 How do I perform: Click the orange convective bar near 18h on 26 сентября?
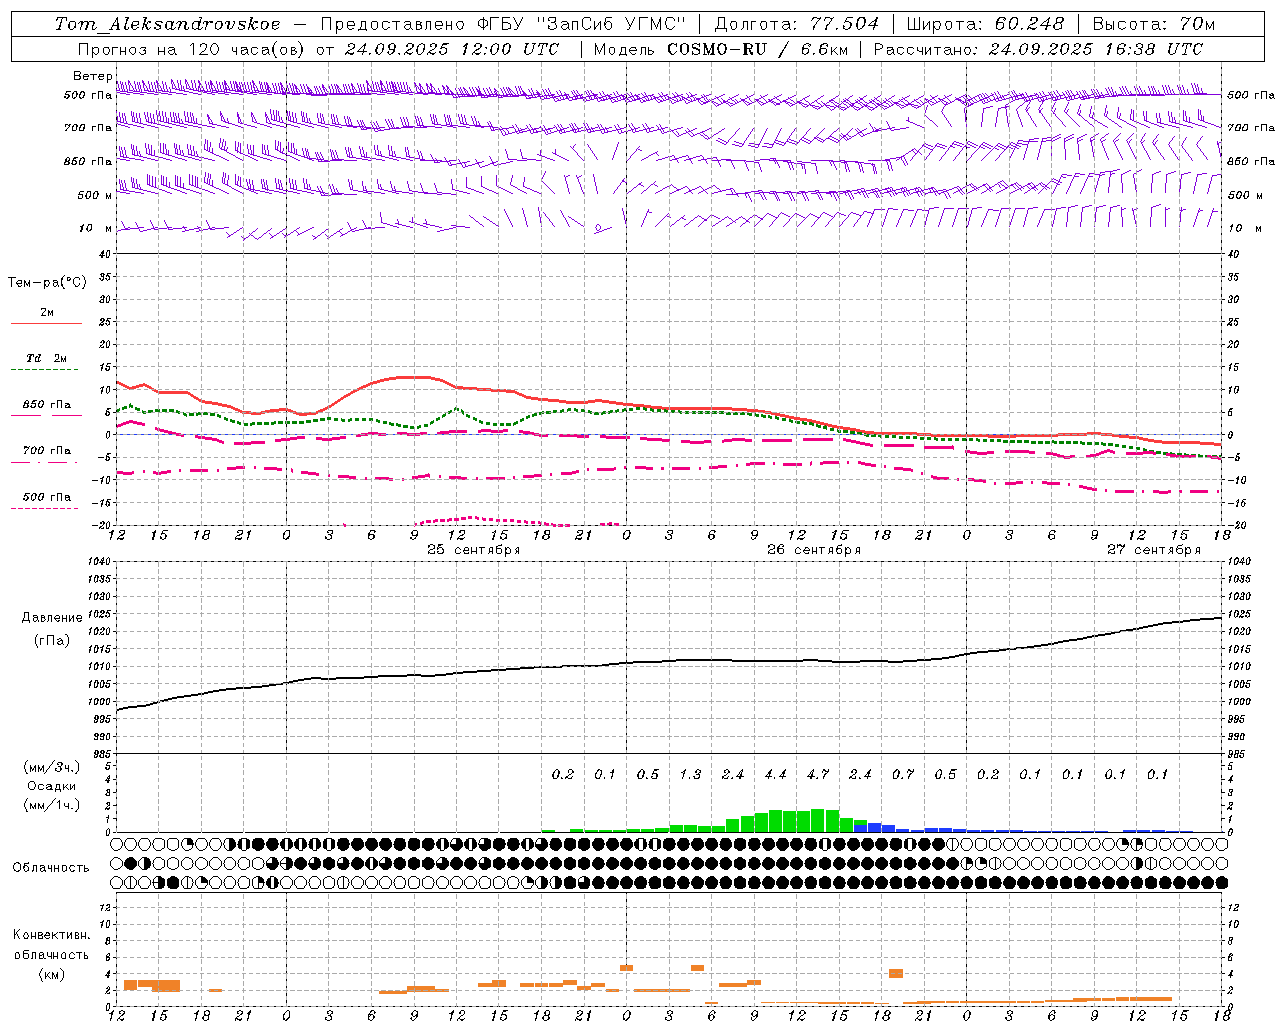(896, 973)
